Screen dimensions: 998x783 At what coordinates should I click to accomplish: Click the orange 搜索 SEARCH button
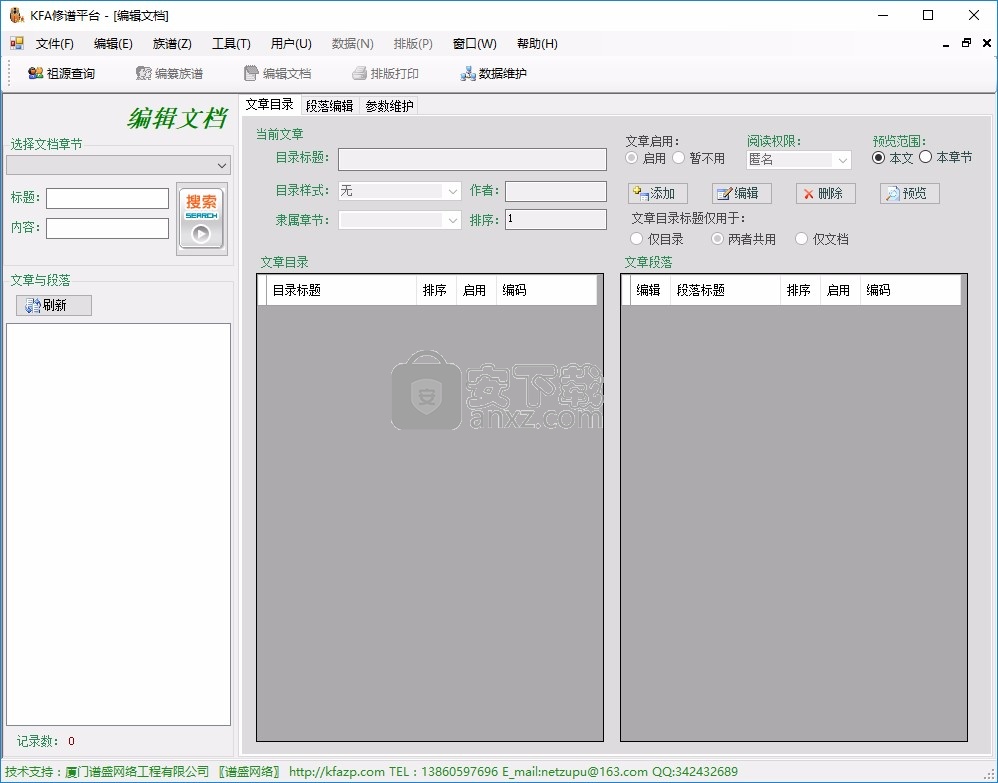point(201,218)
